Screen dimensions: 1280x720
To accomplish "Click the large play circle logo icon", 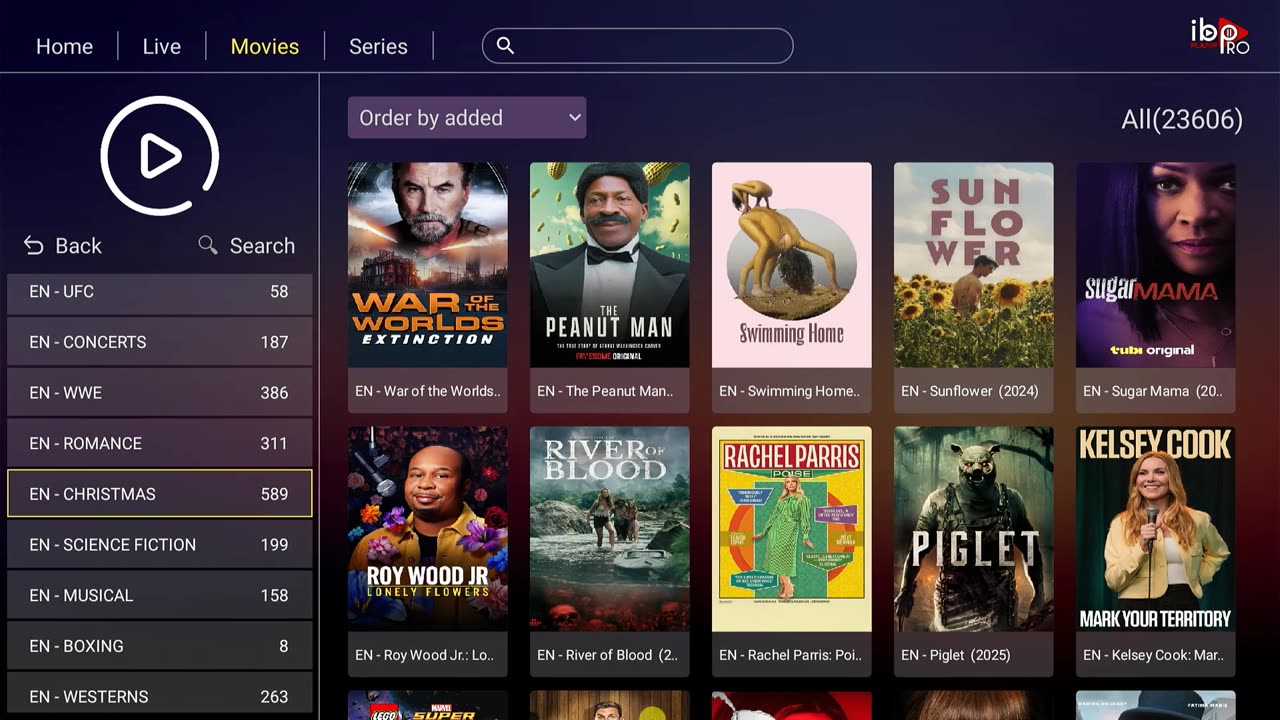I will click(x=159, y=155).
